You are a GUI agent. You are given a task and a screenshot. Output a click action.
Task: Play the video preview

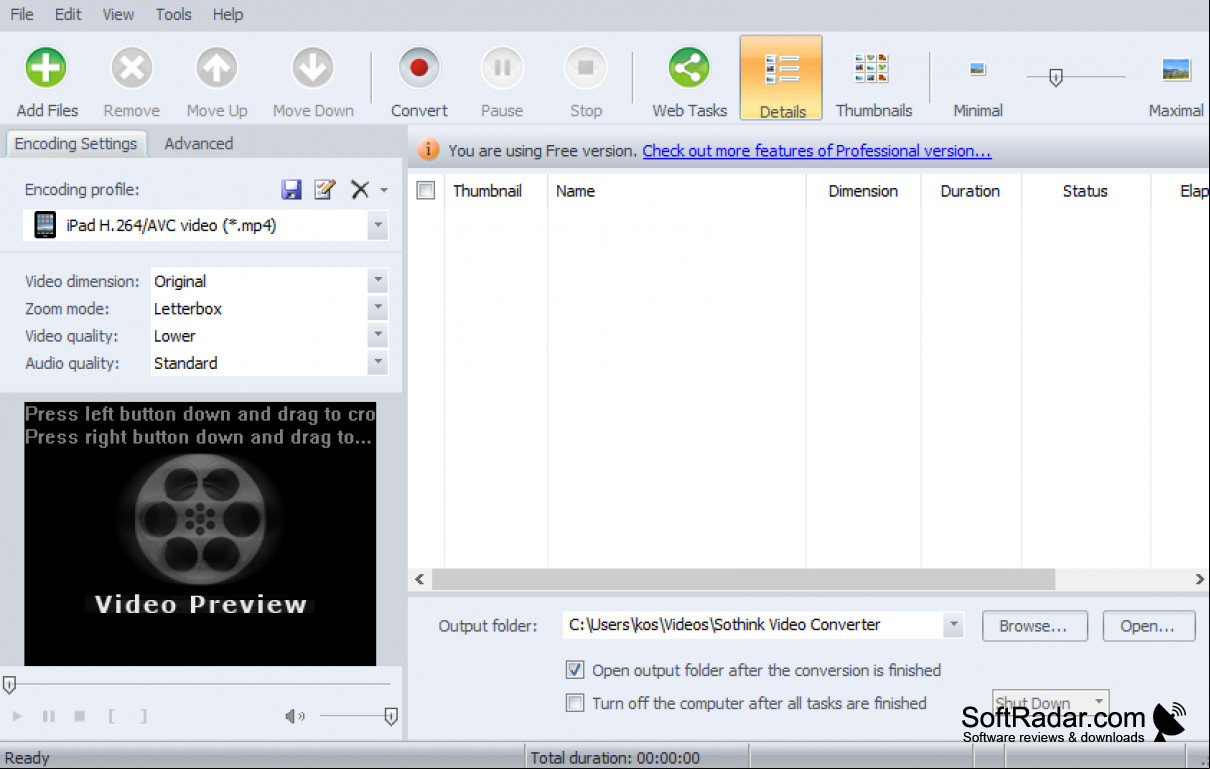point(17,716)
